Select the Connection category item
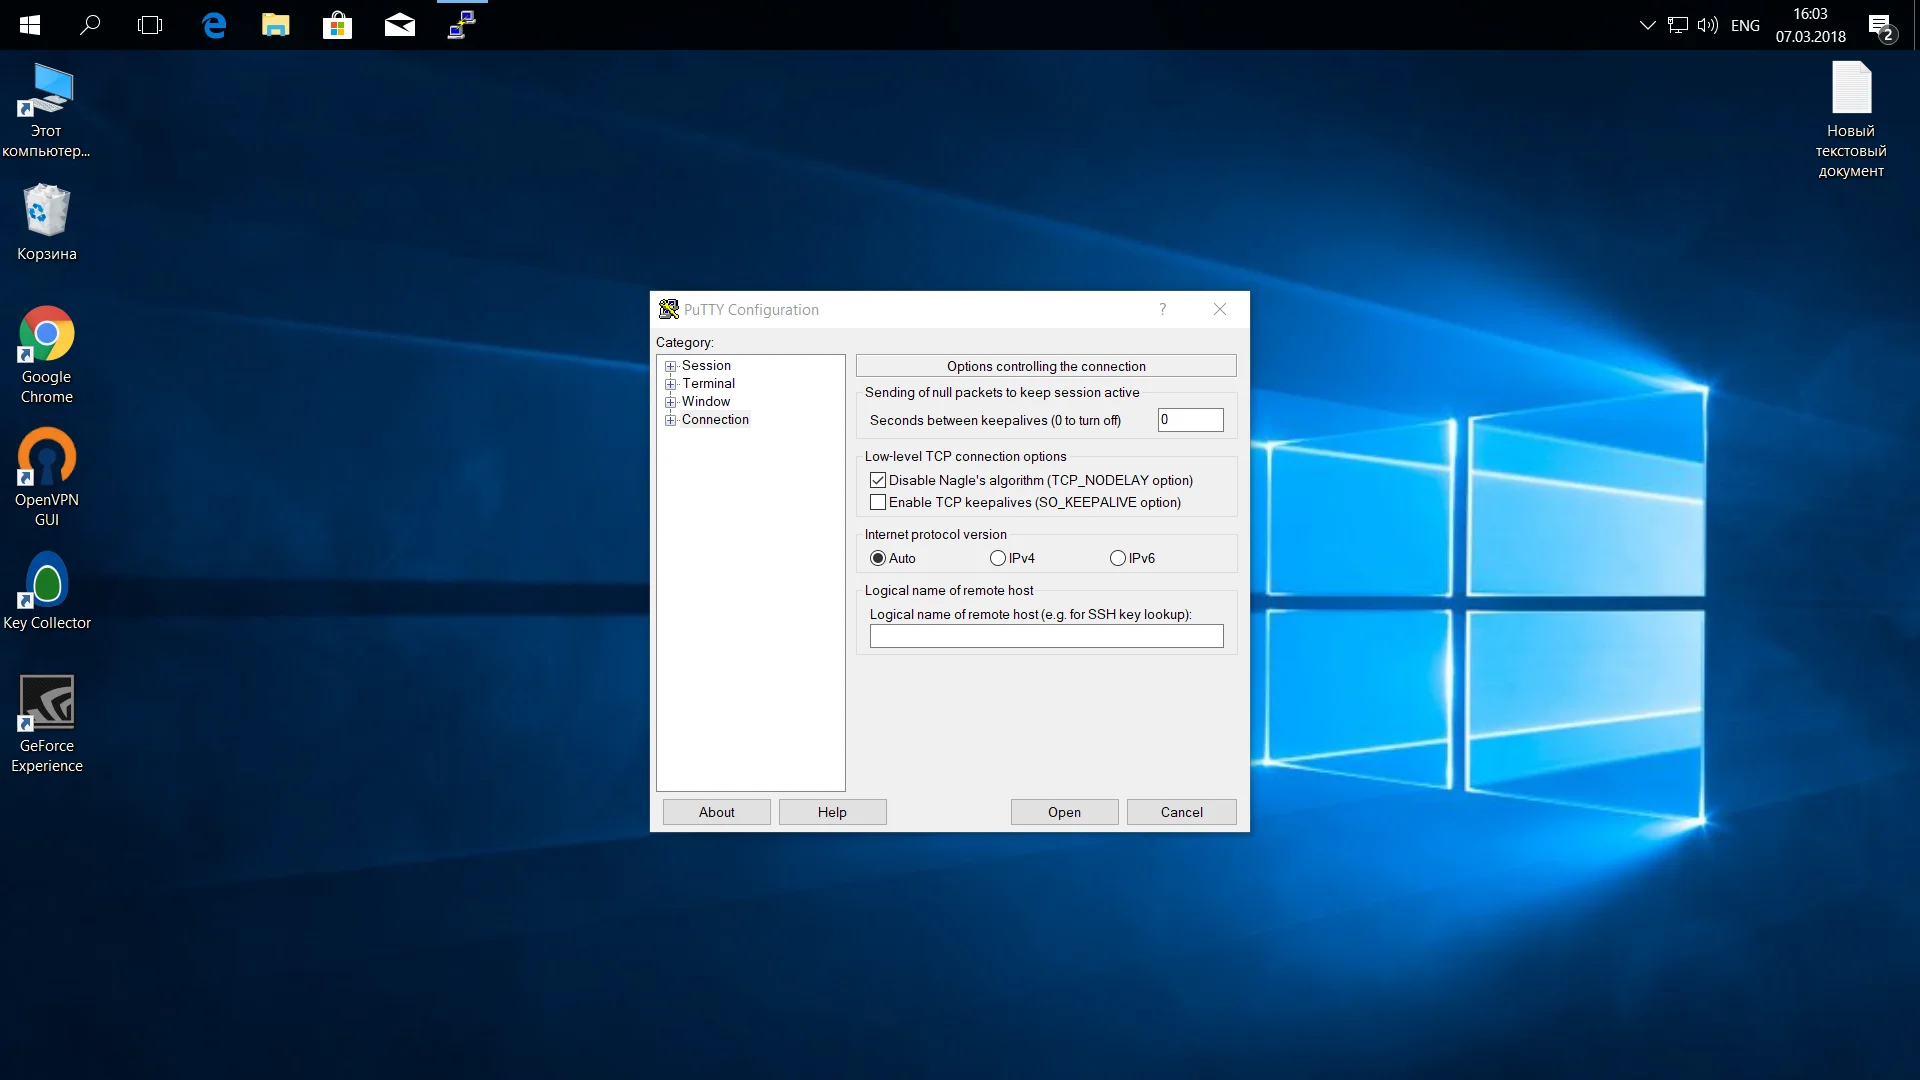1920x1080 pixels. 714,420
